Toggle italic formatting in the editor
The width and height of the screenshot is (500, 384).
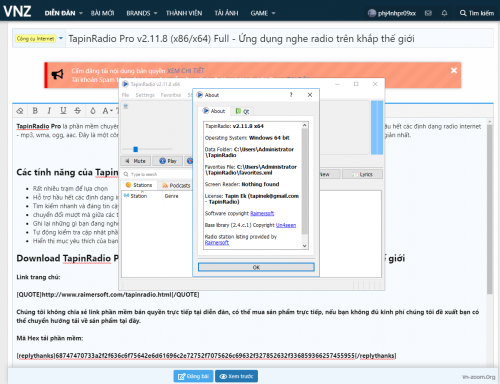(x=49, y=111)
